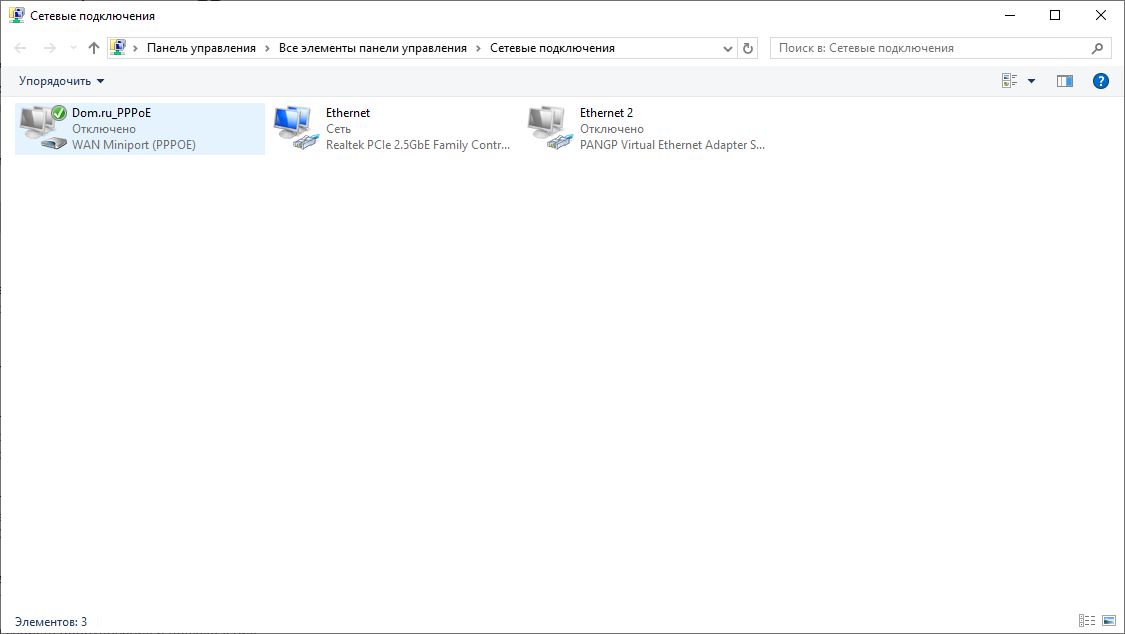Go to Все элементы панели управления breadcrumb
This screenshot has width=1125, height=634.
point(373,48)
